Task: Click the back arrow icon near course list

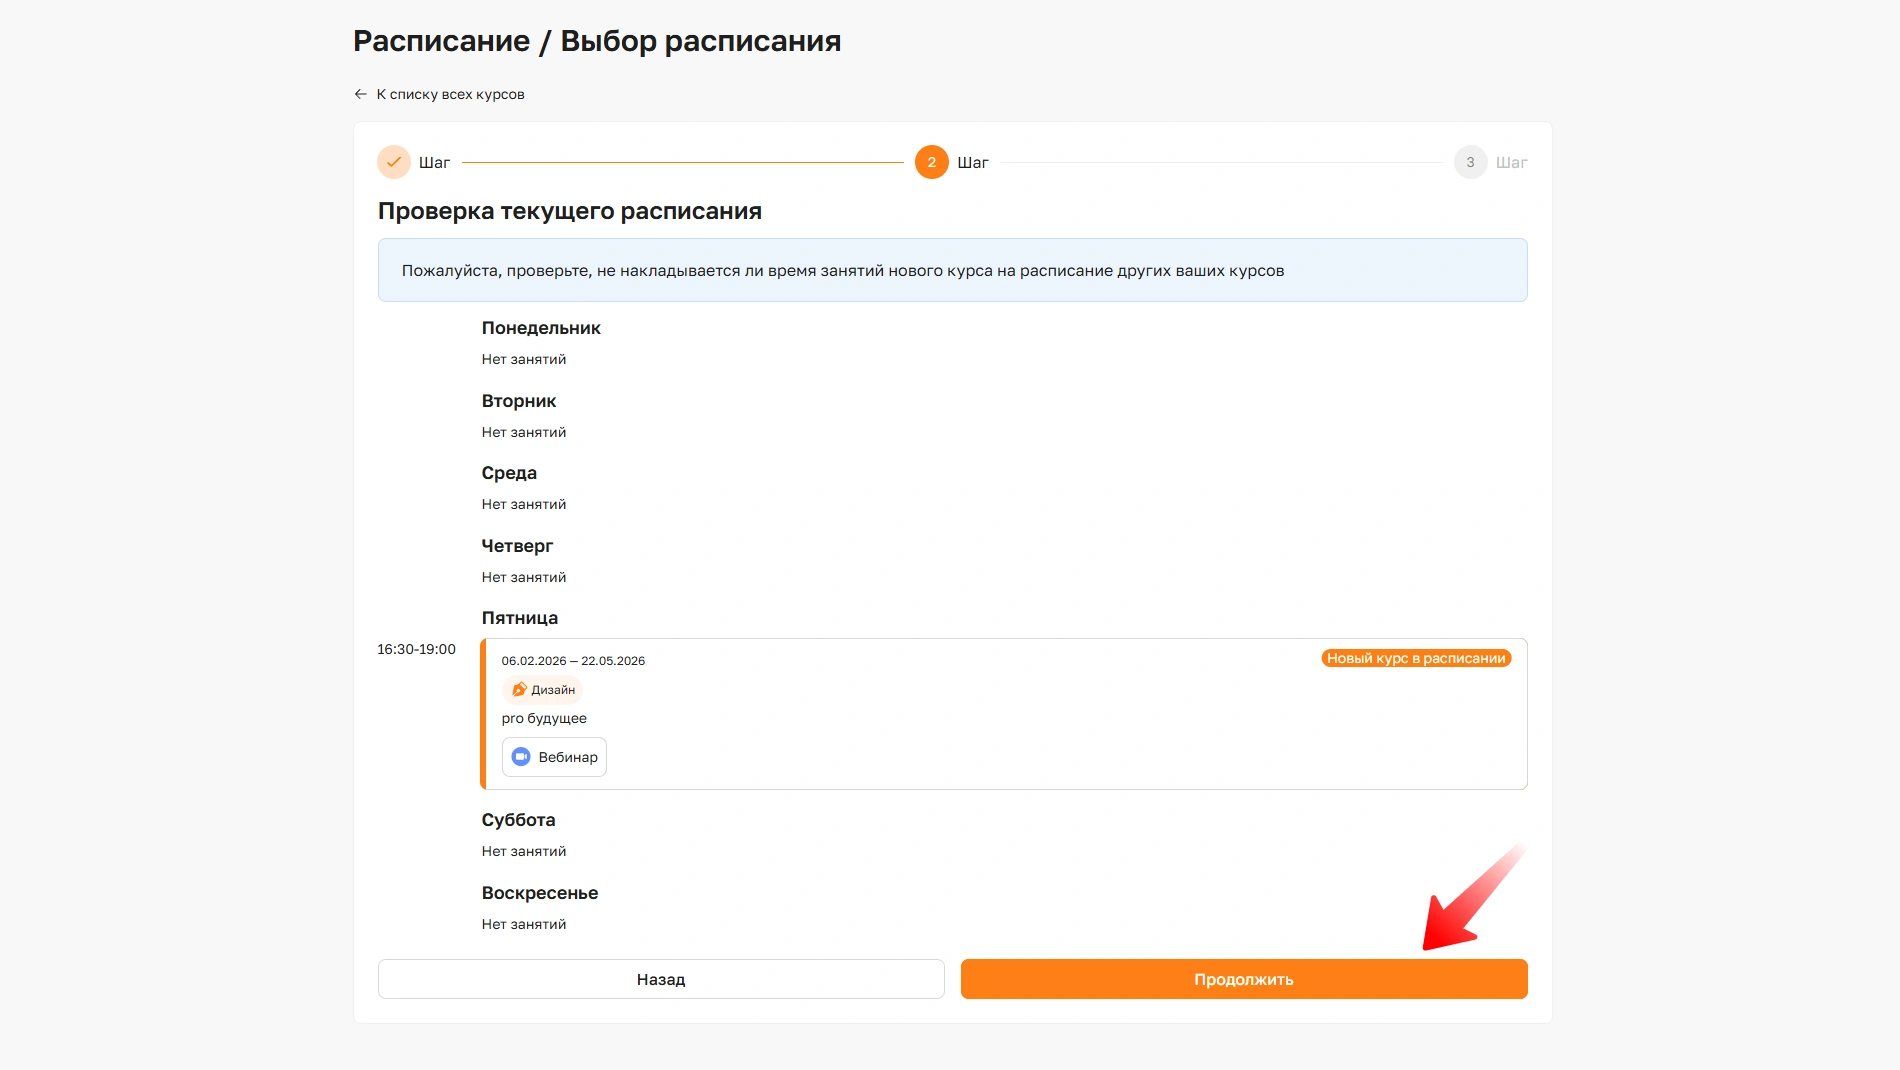Action: click(x=360, y=94)
